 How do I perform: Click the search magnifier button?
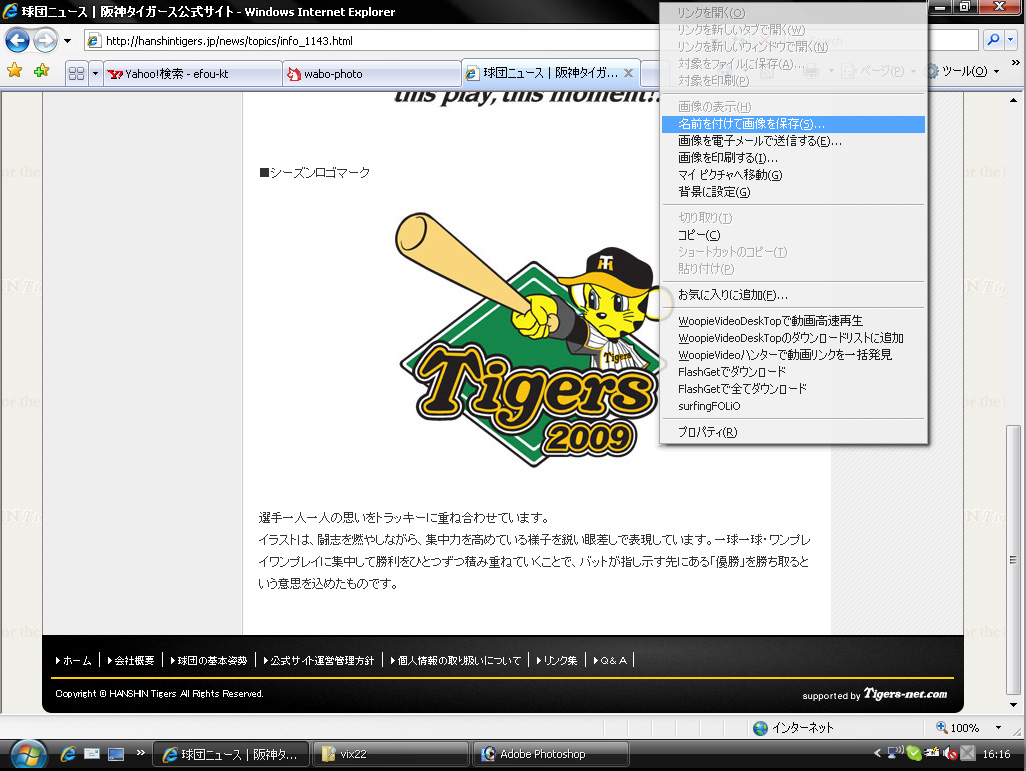[993, 40]
